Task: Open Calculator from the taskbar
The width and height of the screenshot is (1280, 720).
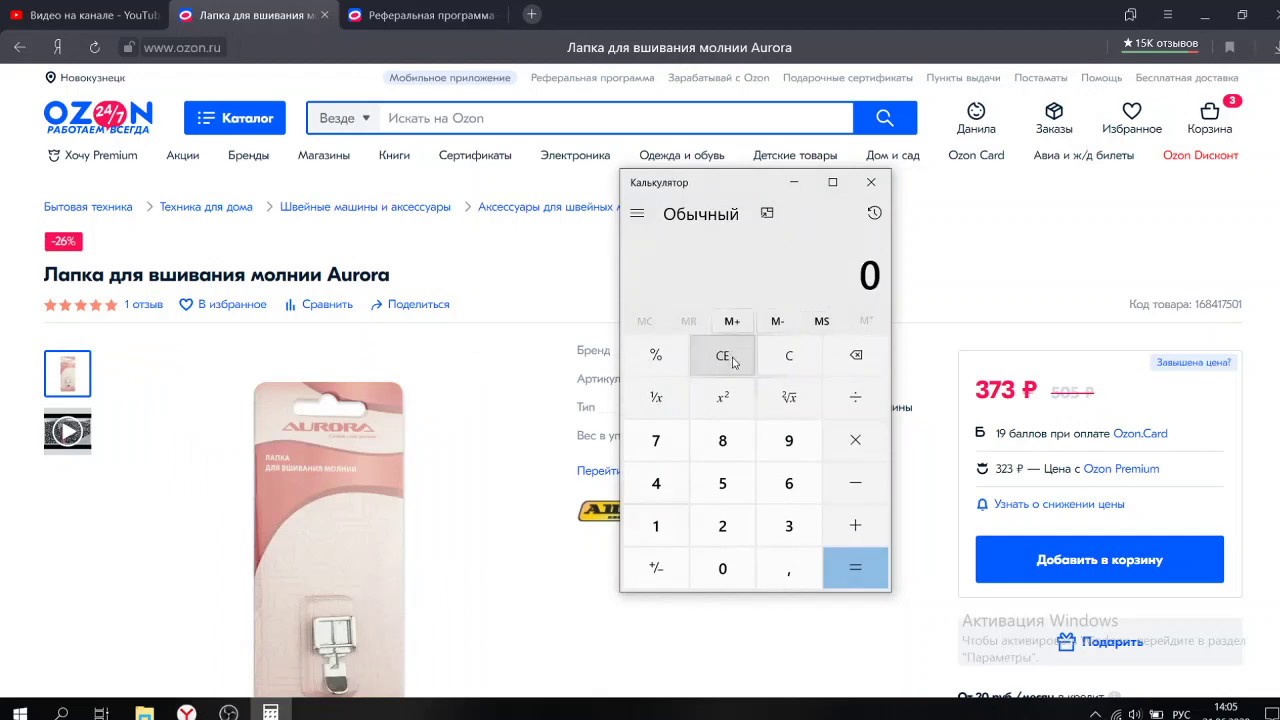Action: pos(270,713)
